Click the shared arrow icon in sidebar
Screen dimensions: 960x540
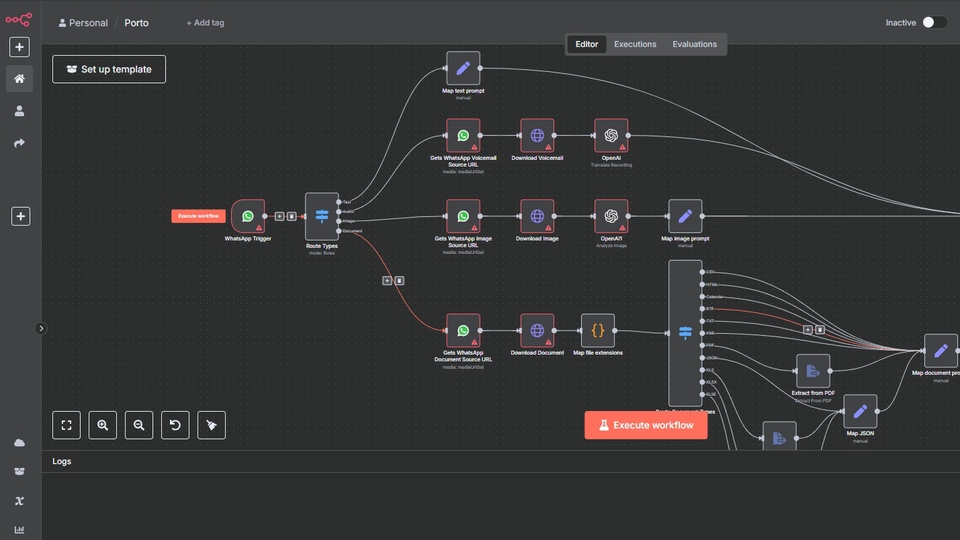click(20, 143)
